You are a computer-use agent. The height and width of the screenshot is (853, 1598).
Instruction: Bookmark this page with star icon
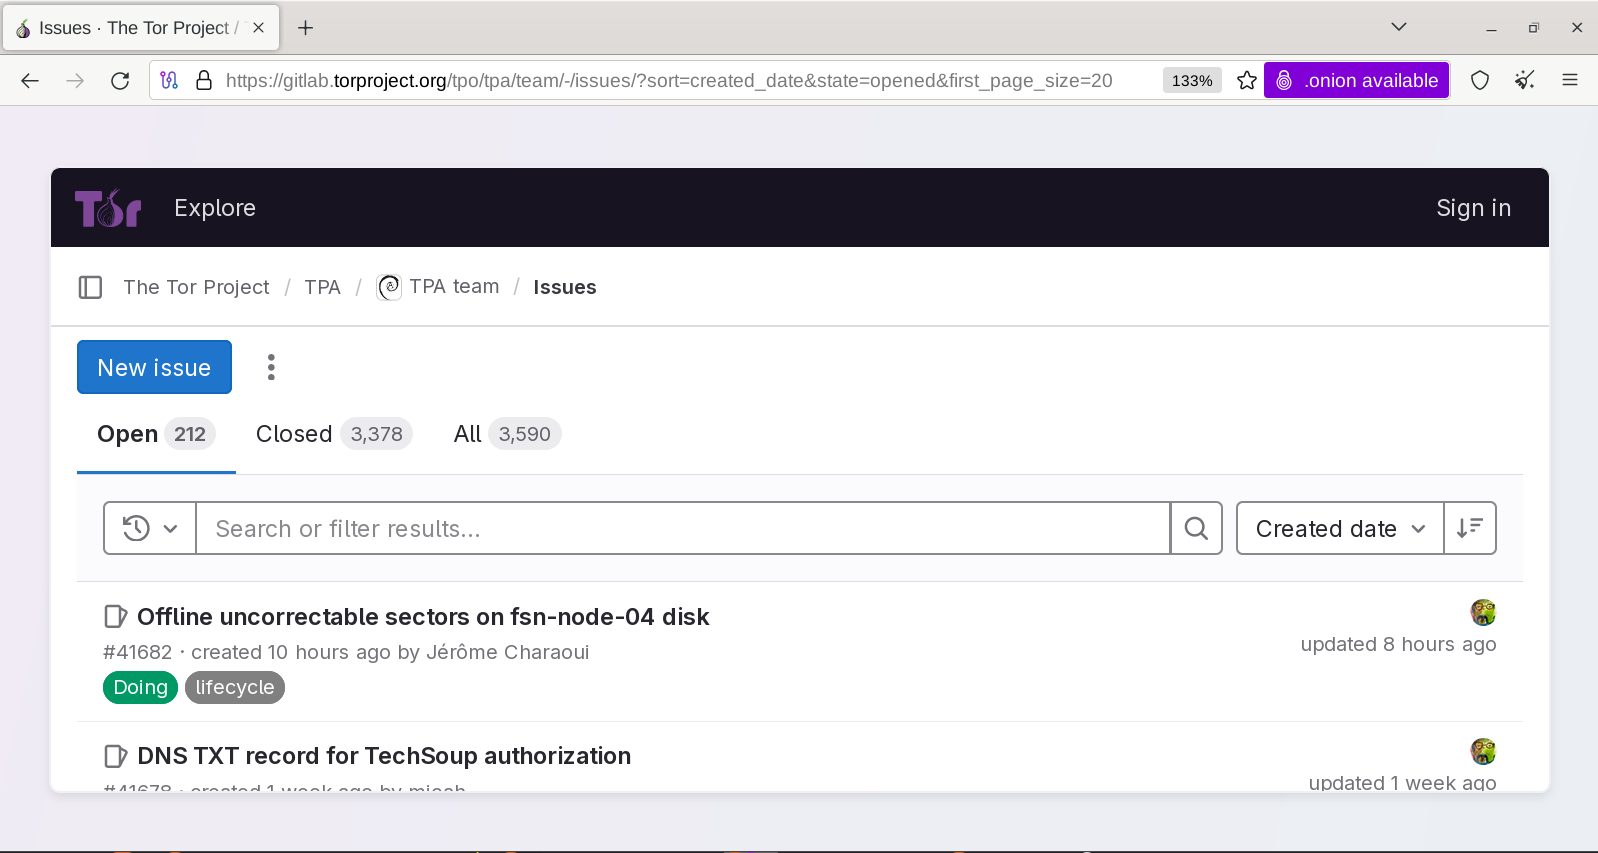coord(1246,80)
